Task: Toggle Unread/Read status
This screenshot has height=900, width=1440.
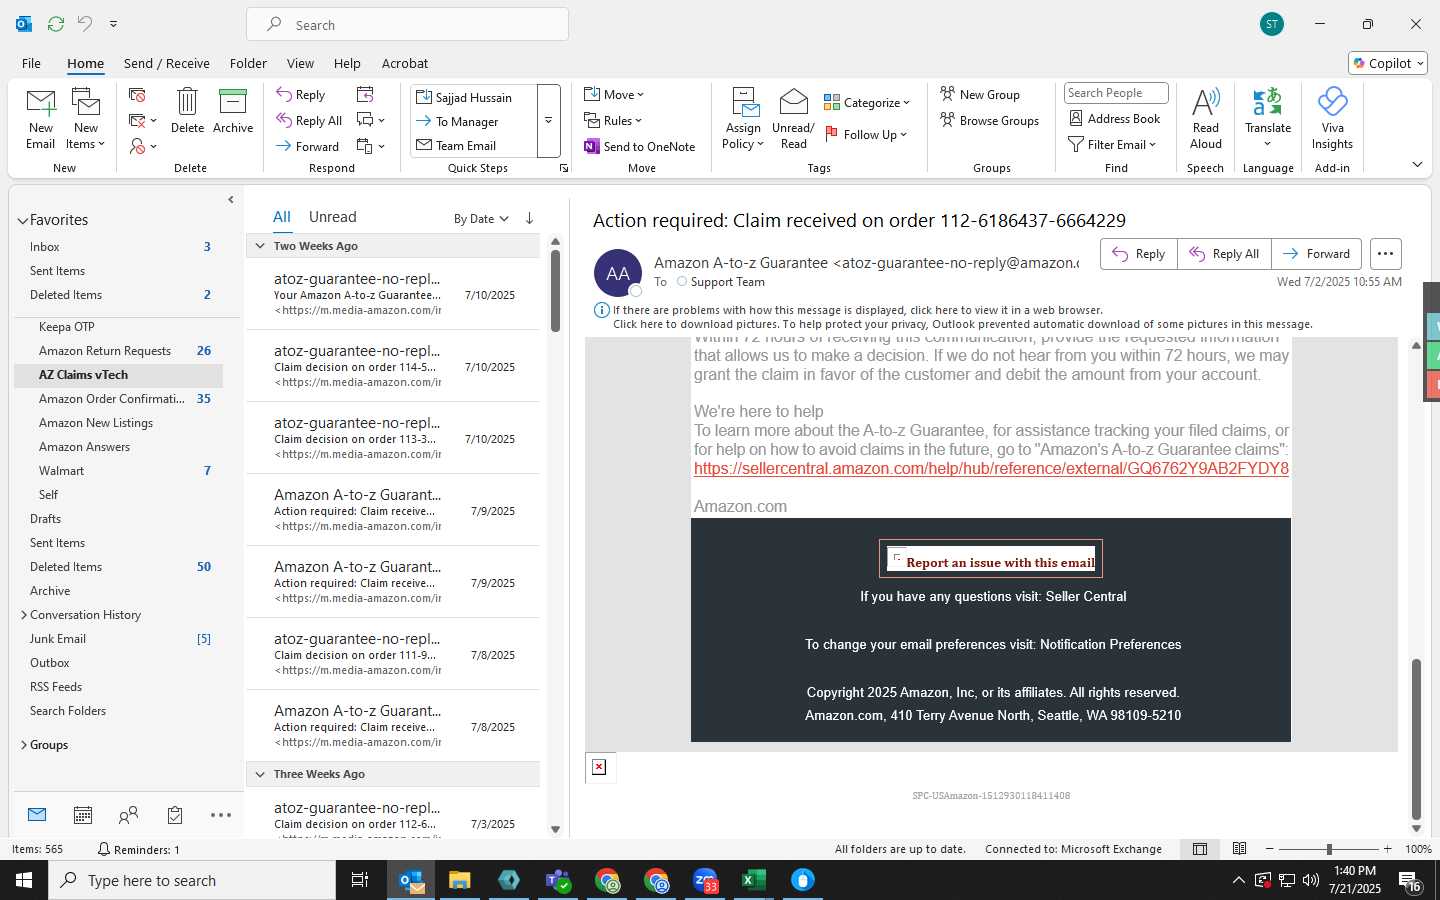Action: click(x=793, y=119)
